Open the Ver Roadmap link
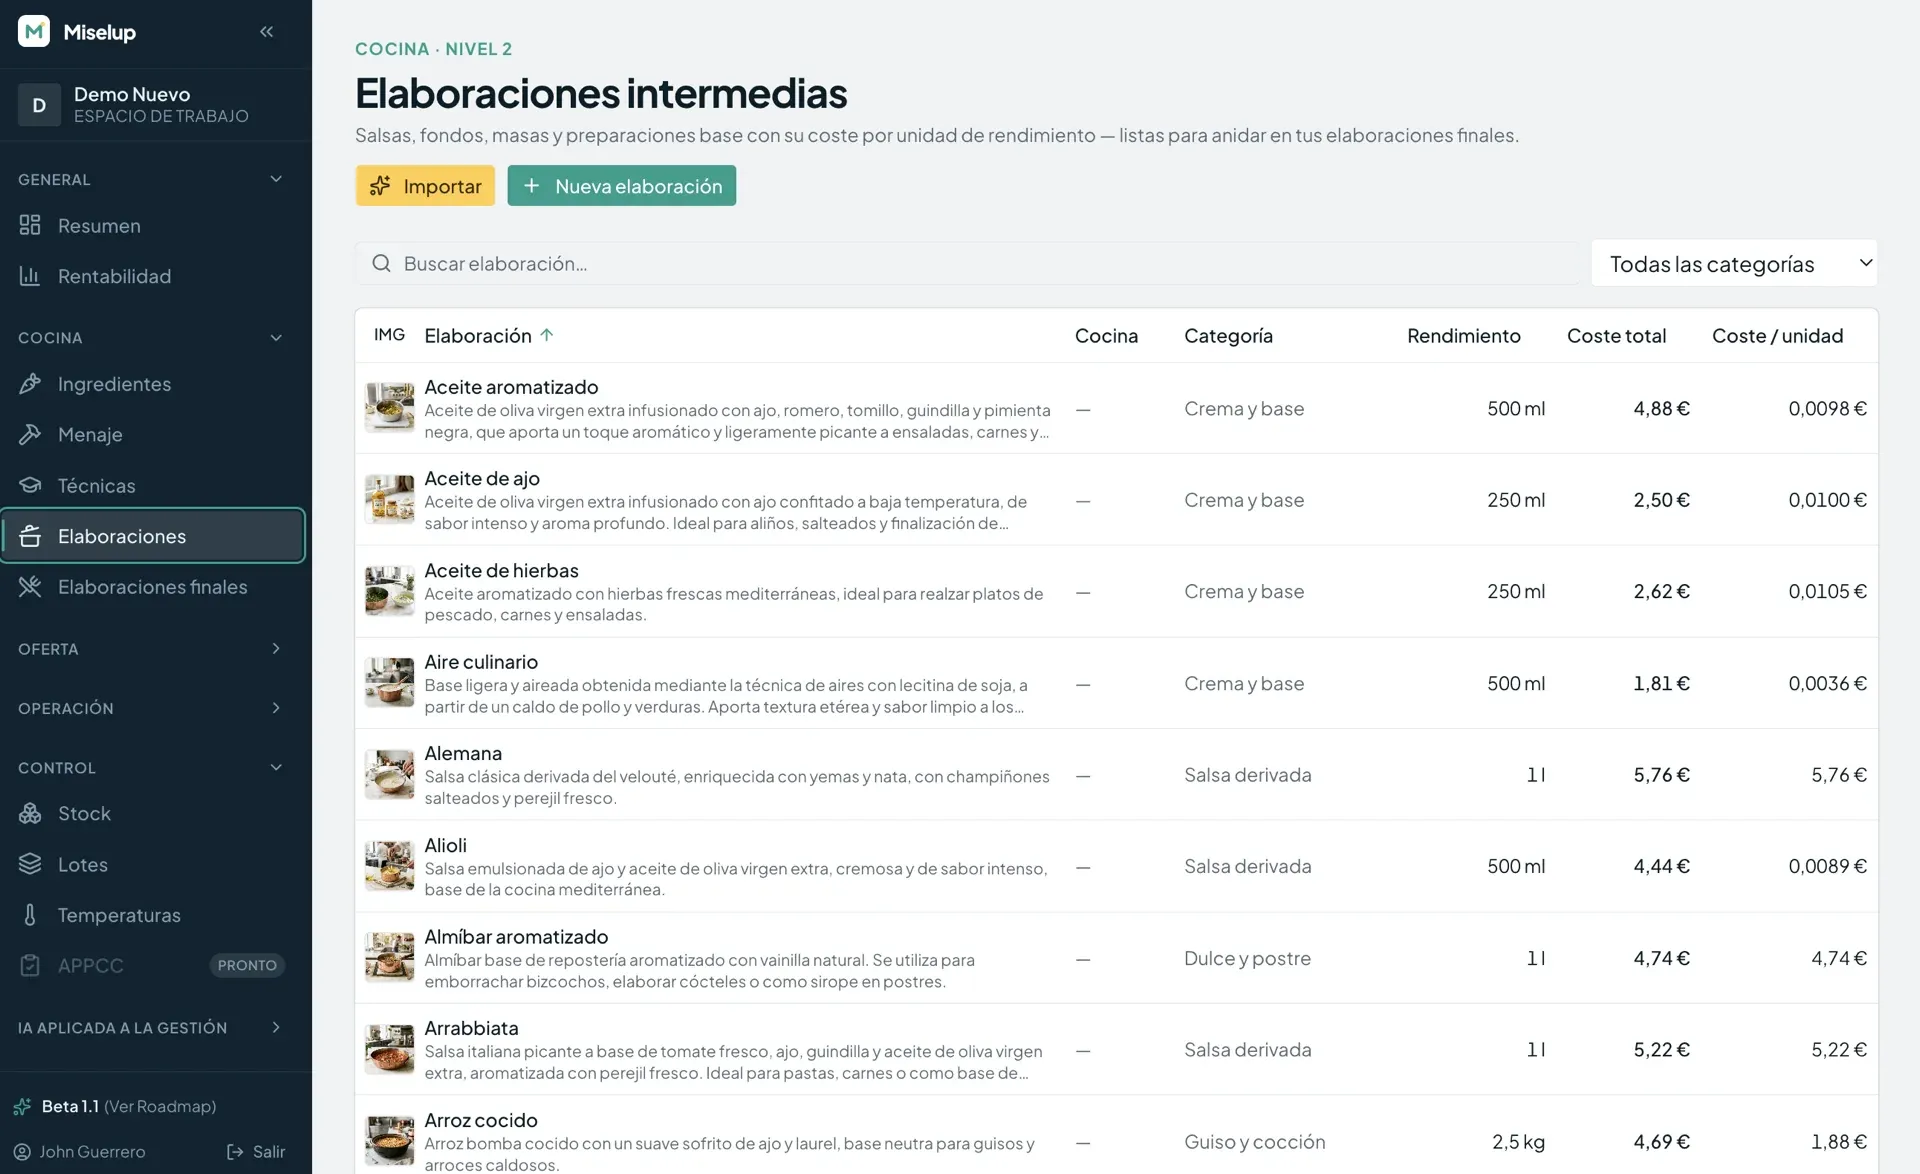Viewport: 1920px width, 1174px height. coord(160,1106)
